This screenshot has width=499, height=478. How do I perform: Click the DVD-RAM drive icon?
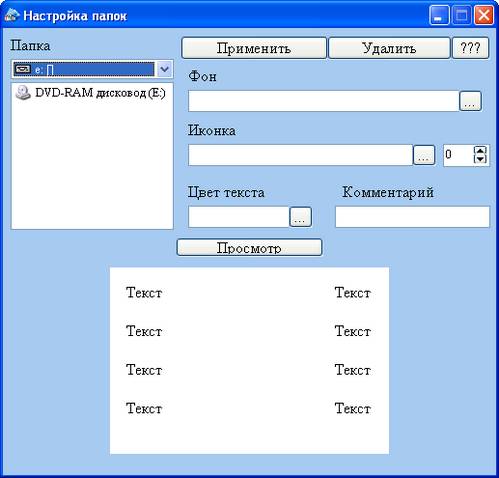pos(23,93)
